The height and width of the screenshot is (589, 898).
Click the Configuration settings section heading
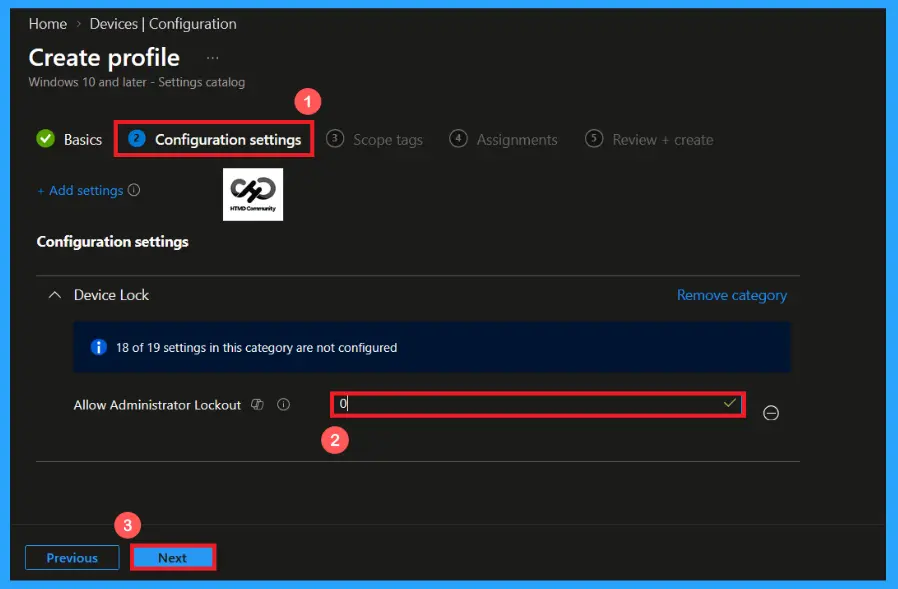pos(113,242)
